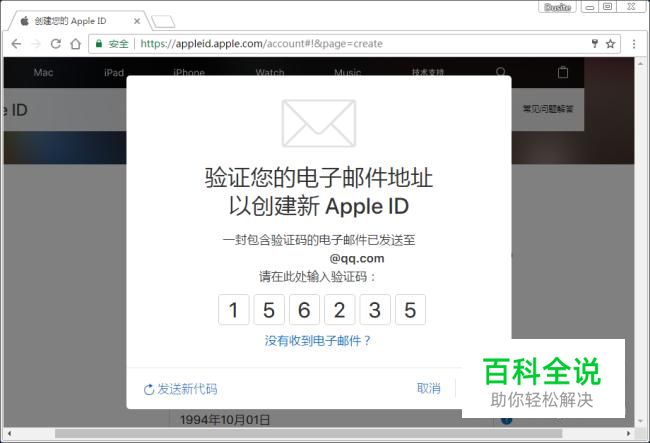This screenshot has width=650, height=443.
Task: Bookmark page with star icon
Action: coord(610,44)
